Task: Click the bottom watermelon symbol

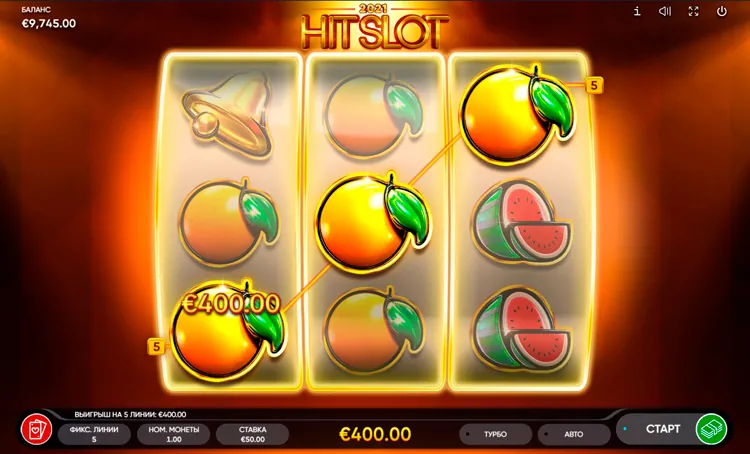Action: click(521, 329)
